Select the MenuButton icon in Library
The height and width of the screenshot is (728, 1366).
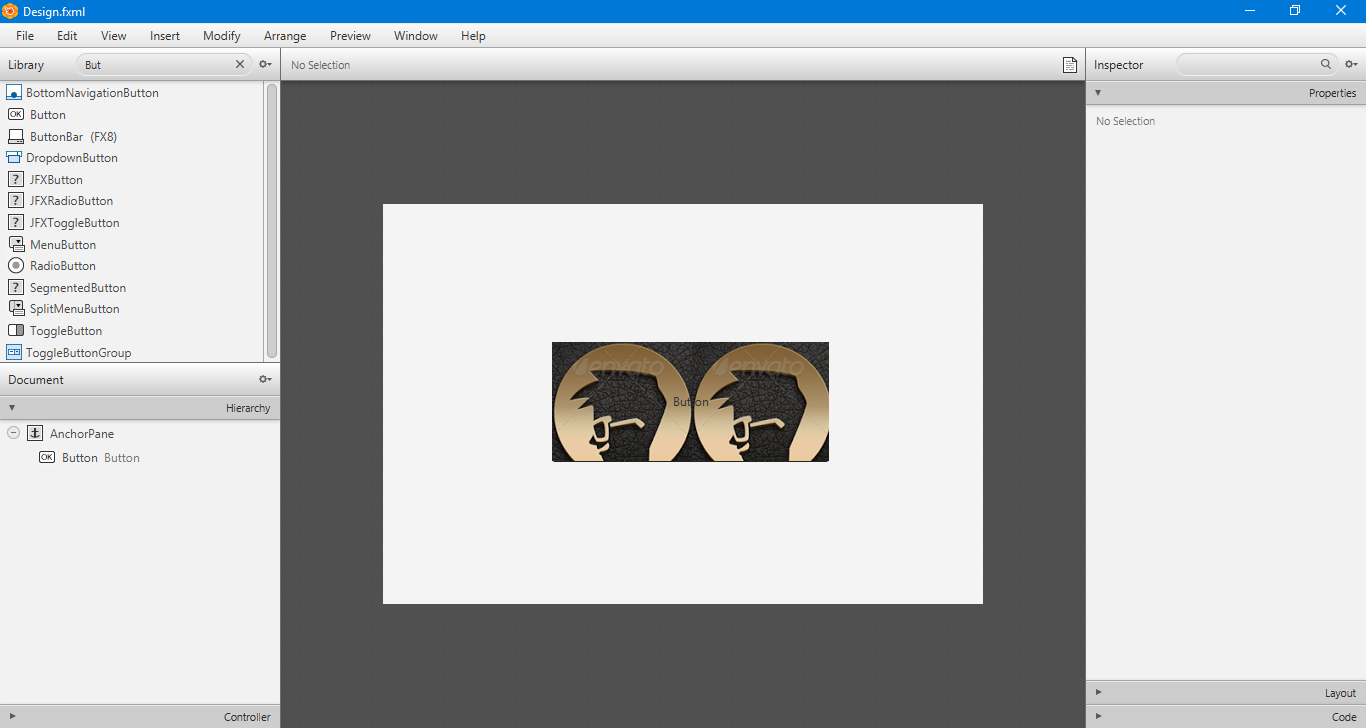15,244
